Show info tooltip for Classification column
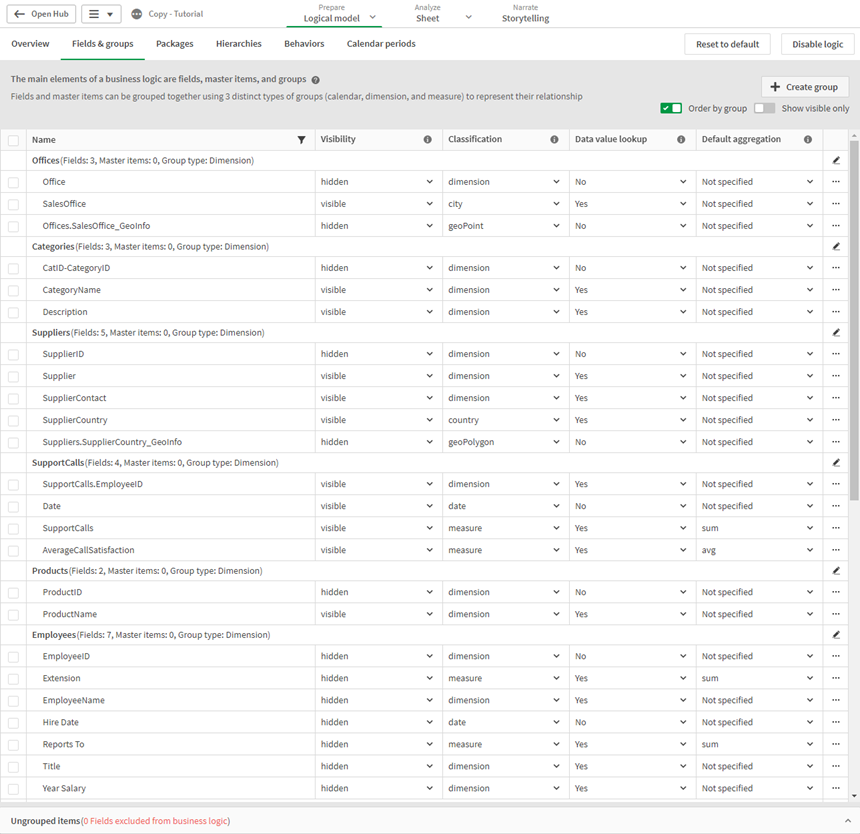 554,139
